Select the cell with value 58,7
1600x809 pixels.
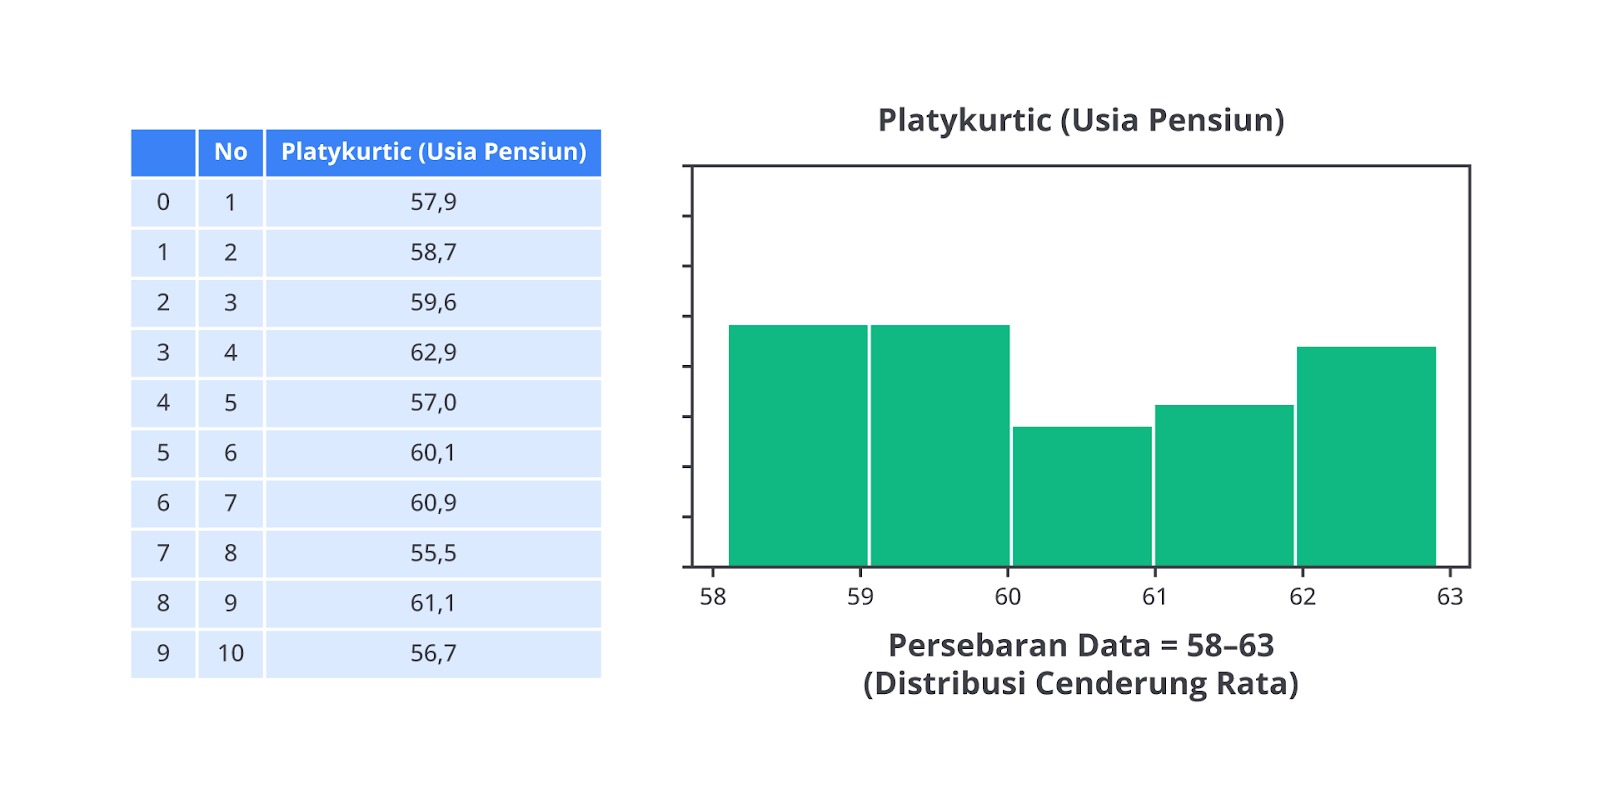[x=433, y=252]
